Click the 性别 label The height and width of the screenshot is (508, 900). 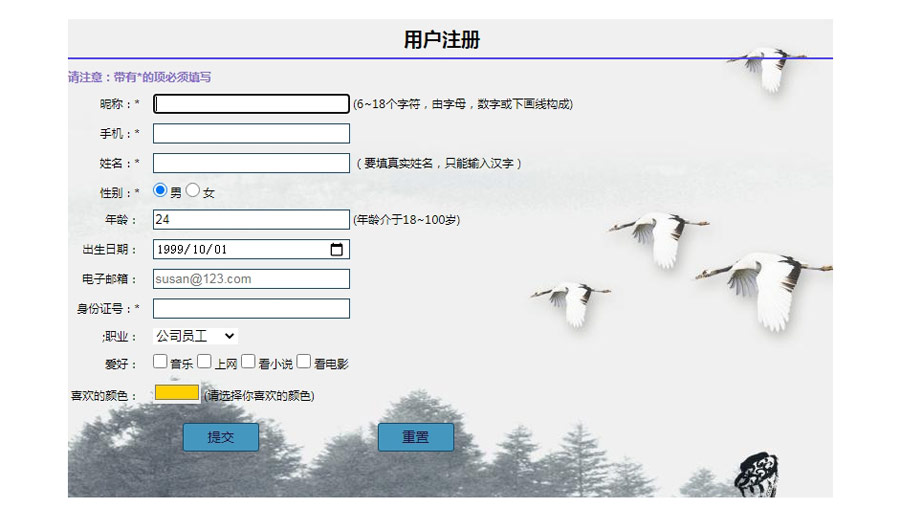[x=119, y=193]
